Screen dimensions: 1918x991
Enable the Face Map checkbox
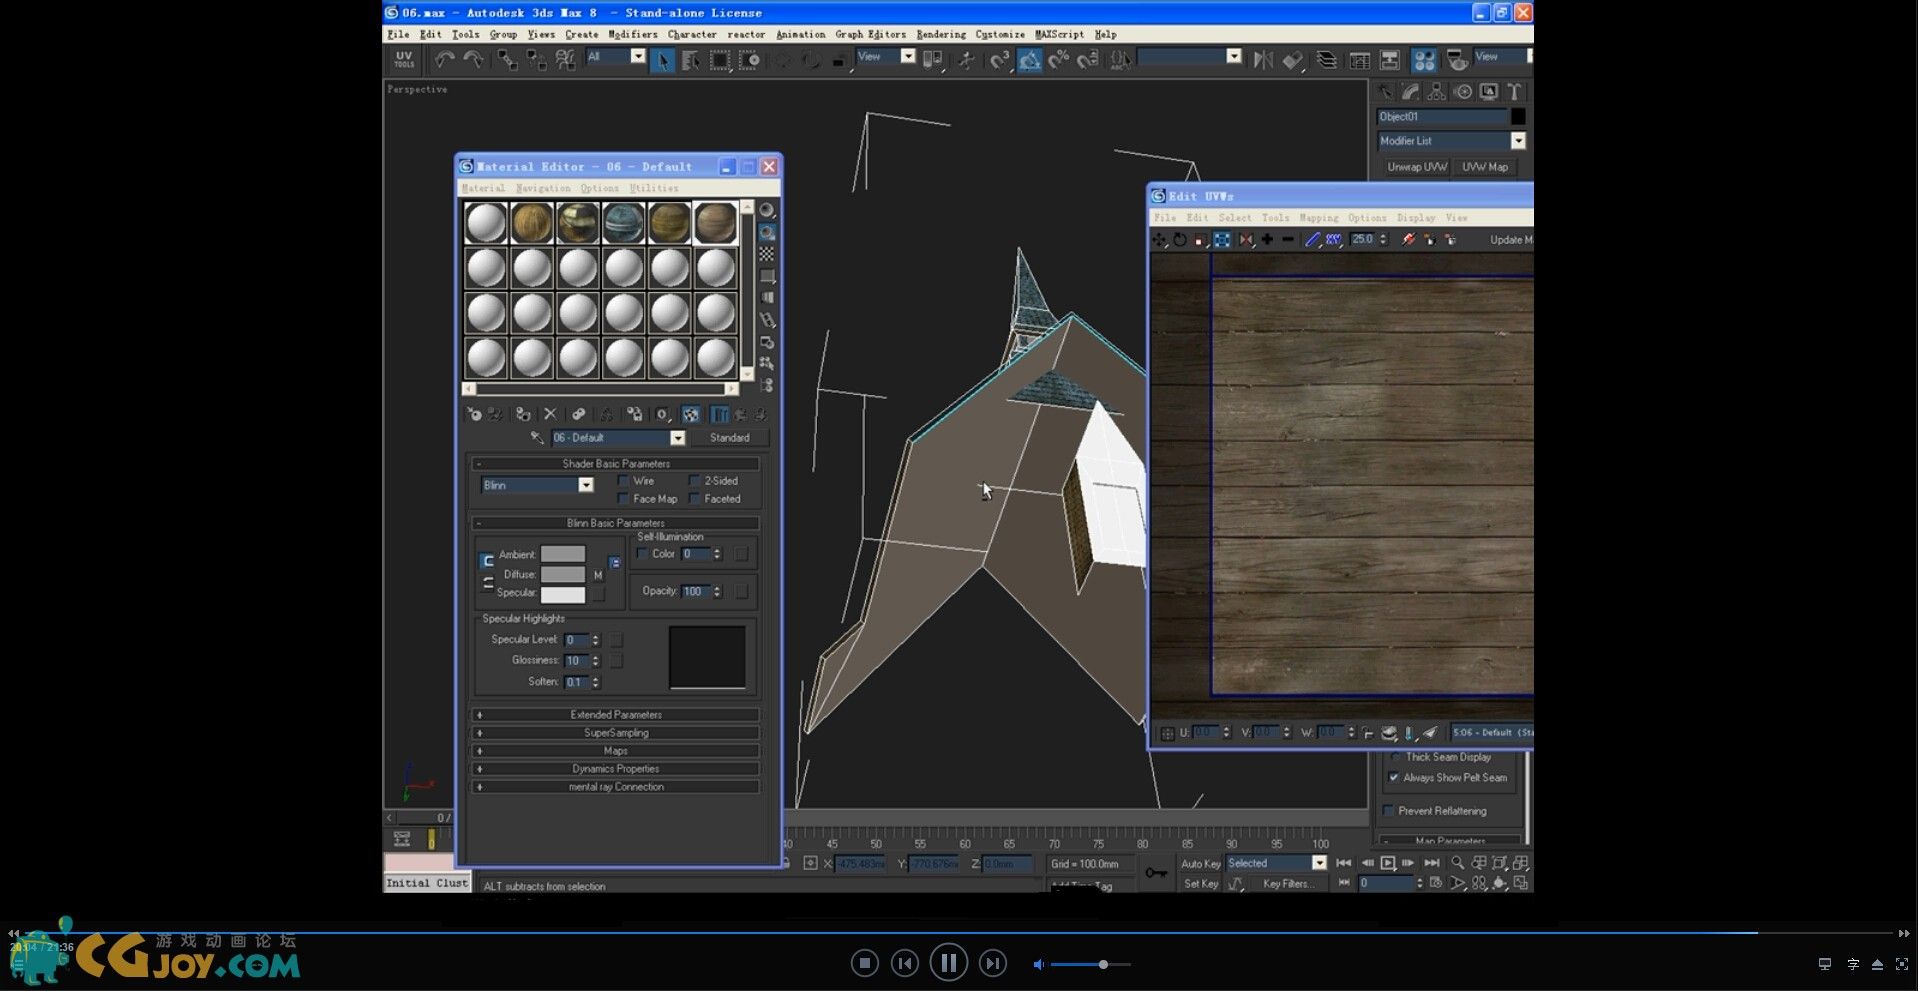coord(623,499)
